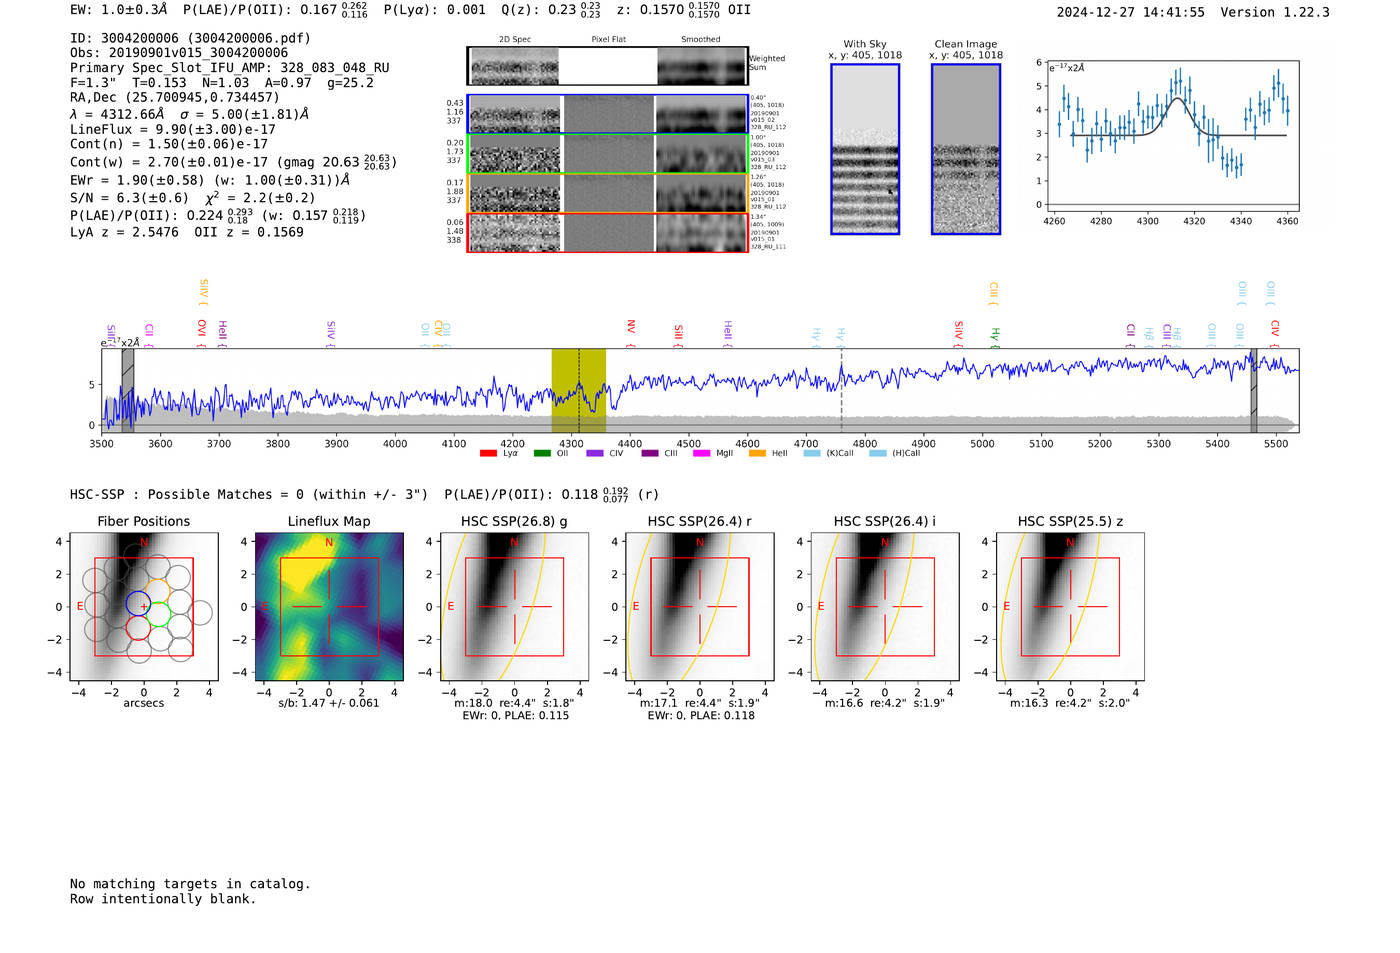Select the red-bordered 2D spectrum row
Image resolution: width=1400 pixels, height=953 pixels.
607,232
